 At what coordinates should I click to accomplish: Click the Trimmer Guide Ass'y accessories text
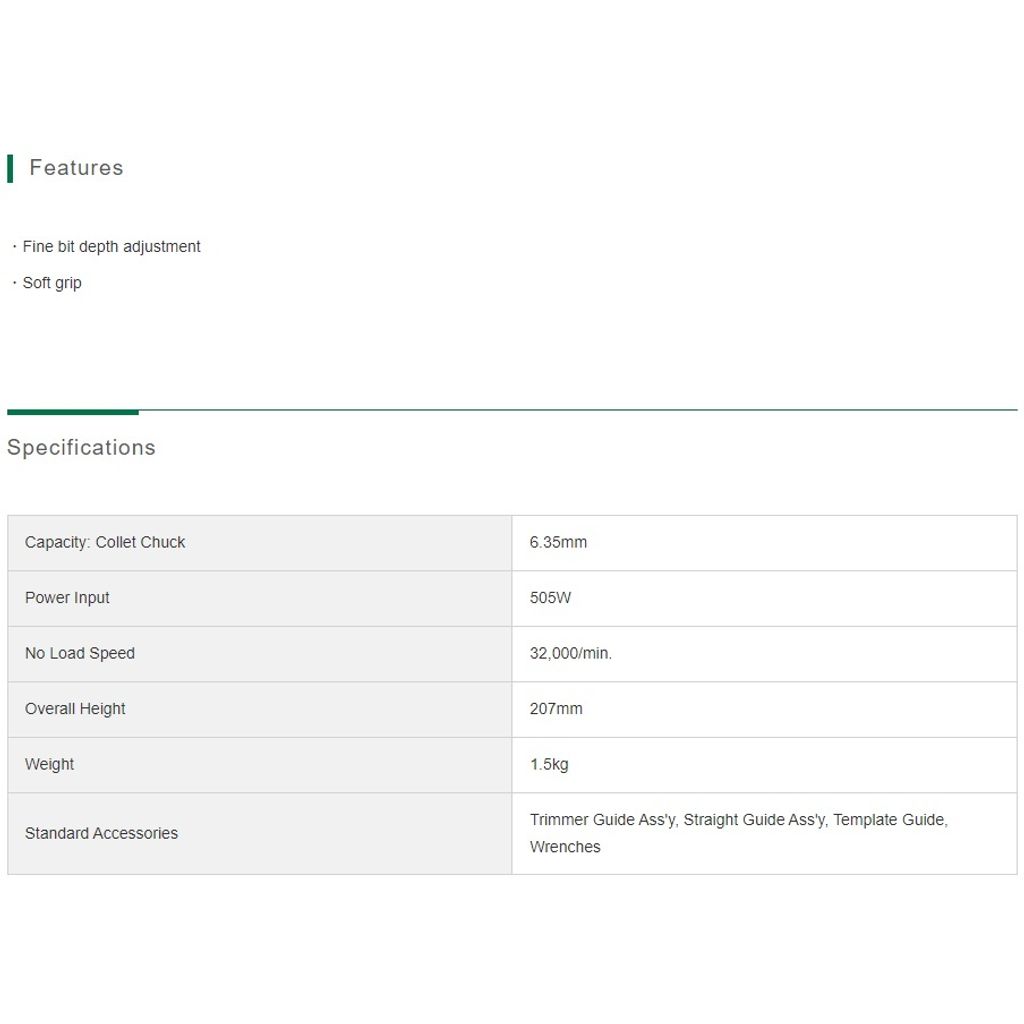click(x=602, y=820)
